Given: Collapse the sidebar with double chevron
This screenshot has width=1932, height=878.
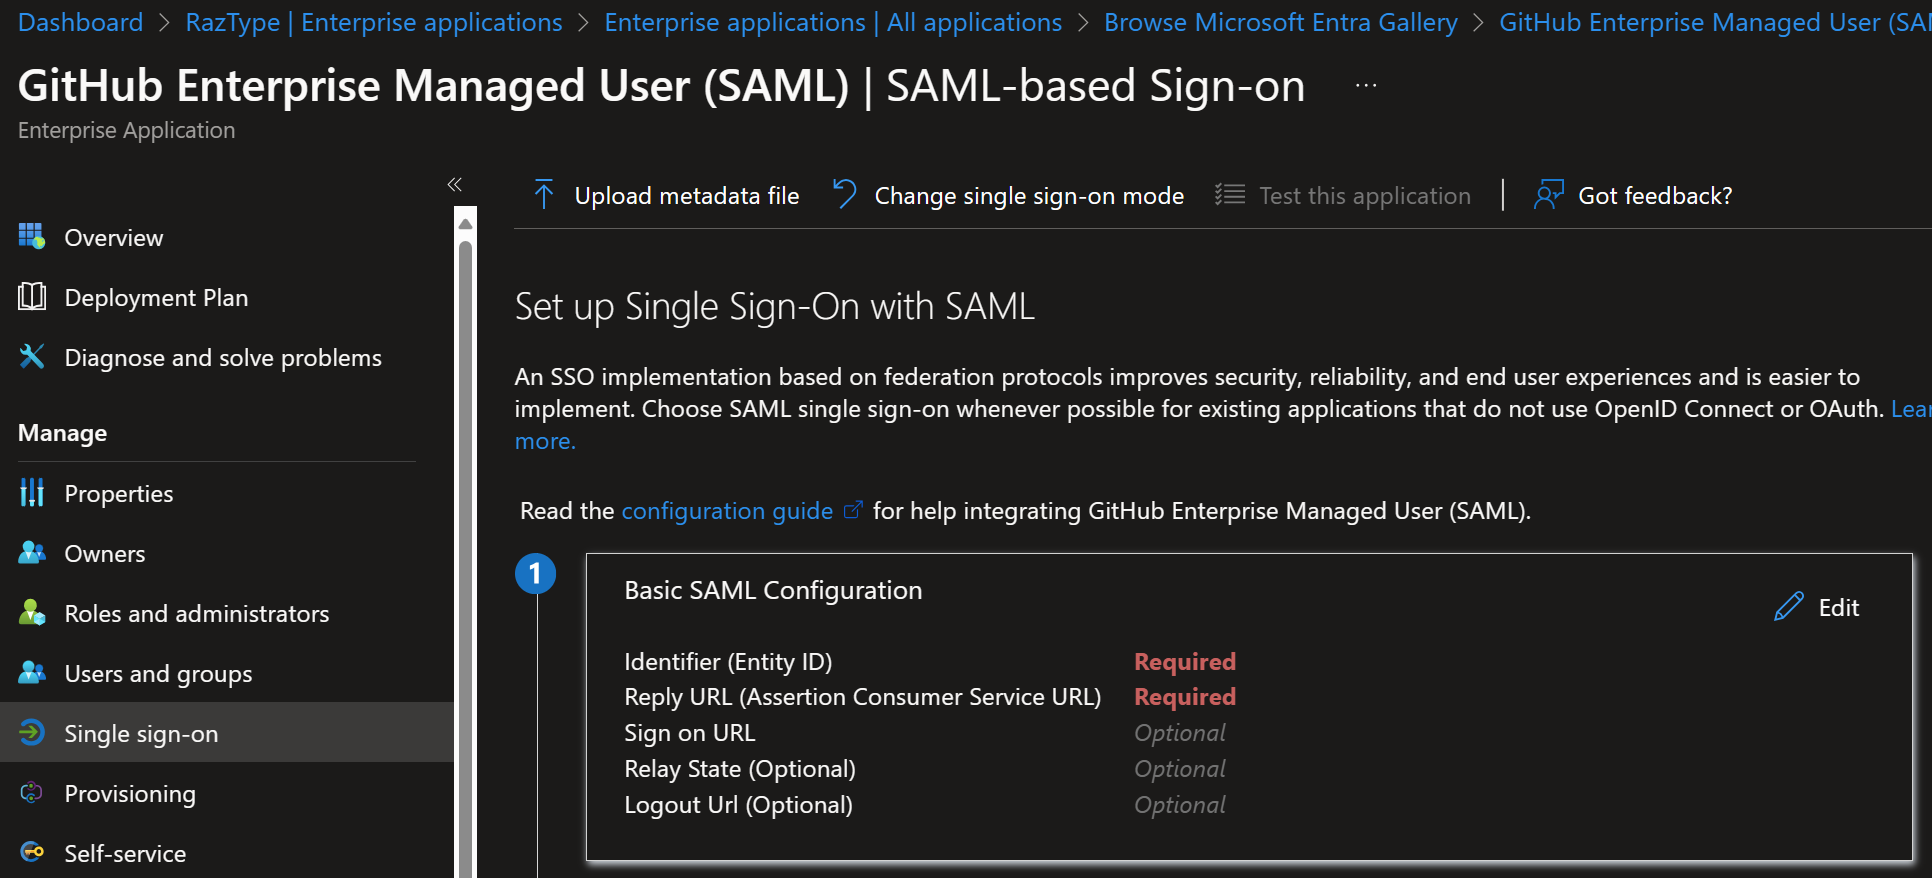Looking at the screenshot, I should pos(455,184).
